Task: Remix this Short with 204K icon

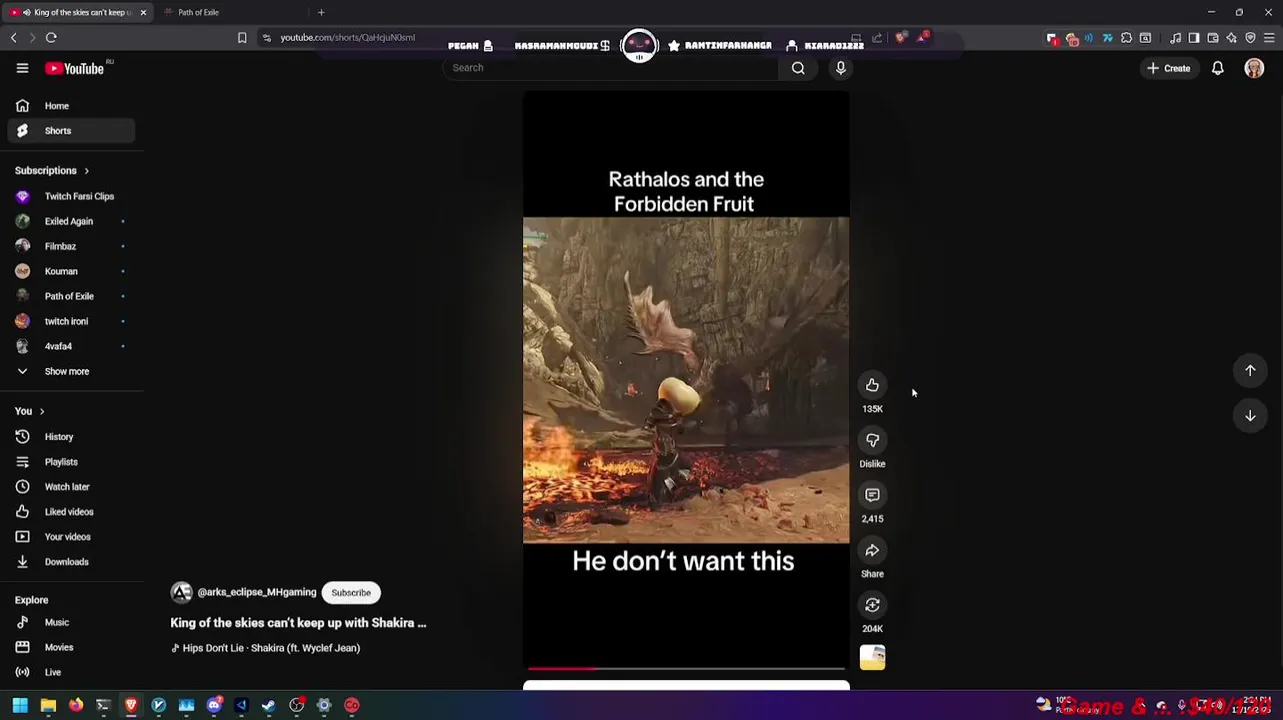Action: (x=872, y=605)
